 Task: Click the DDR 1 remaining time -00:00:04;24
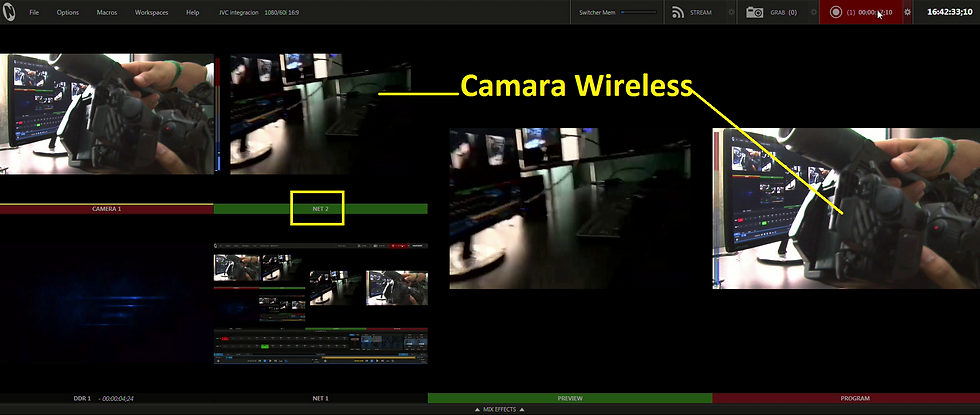click(x=114, y=398)
